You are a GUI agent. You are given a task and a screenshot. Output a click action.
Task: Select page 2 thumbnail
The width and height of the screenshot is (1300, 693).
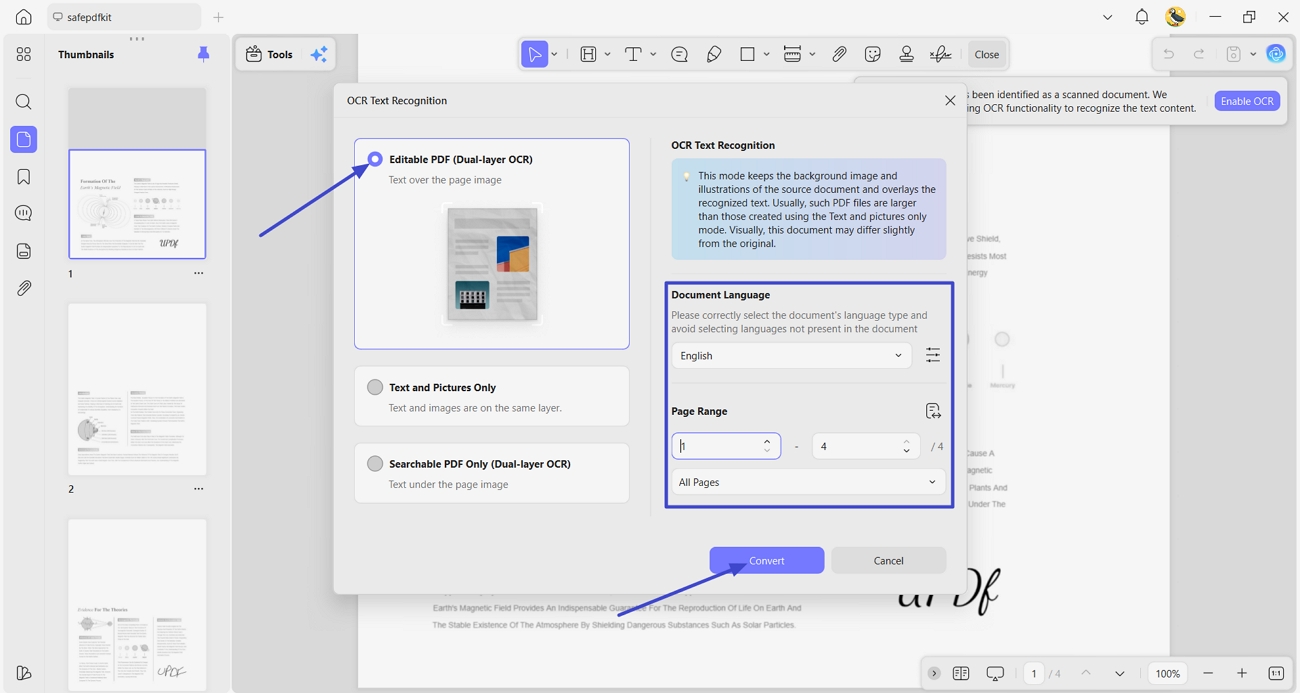(x=137, y=389)
